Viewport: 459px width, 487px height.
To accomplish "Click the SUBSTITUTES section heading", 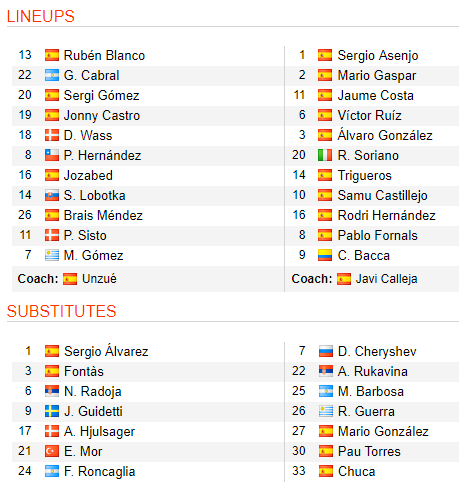I will pyautogui.click(x=61, y=311).
